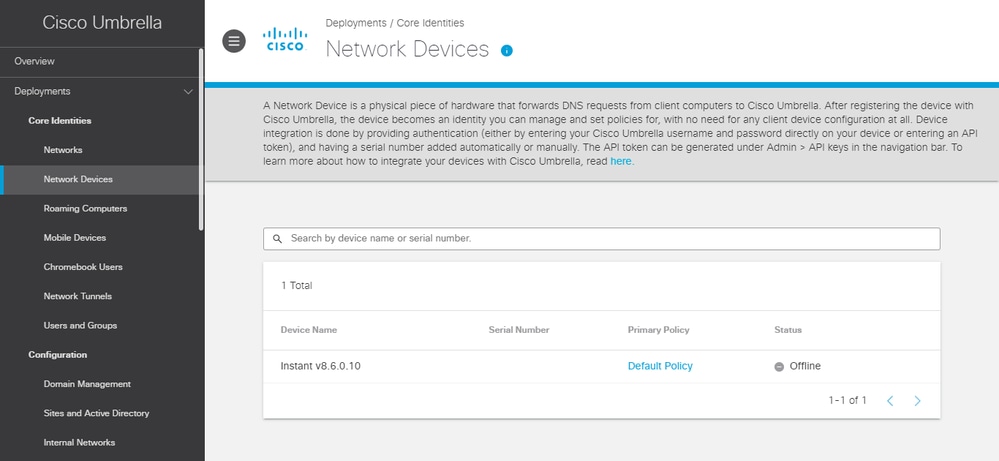
Task: Click the Offline status icon
Action: (779, 367)
